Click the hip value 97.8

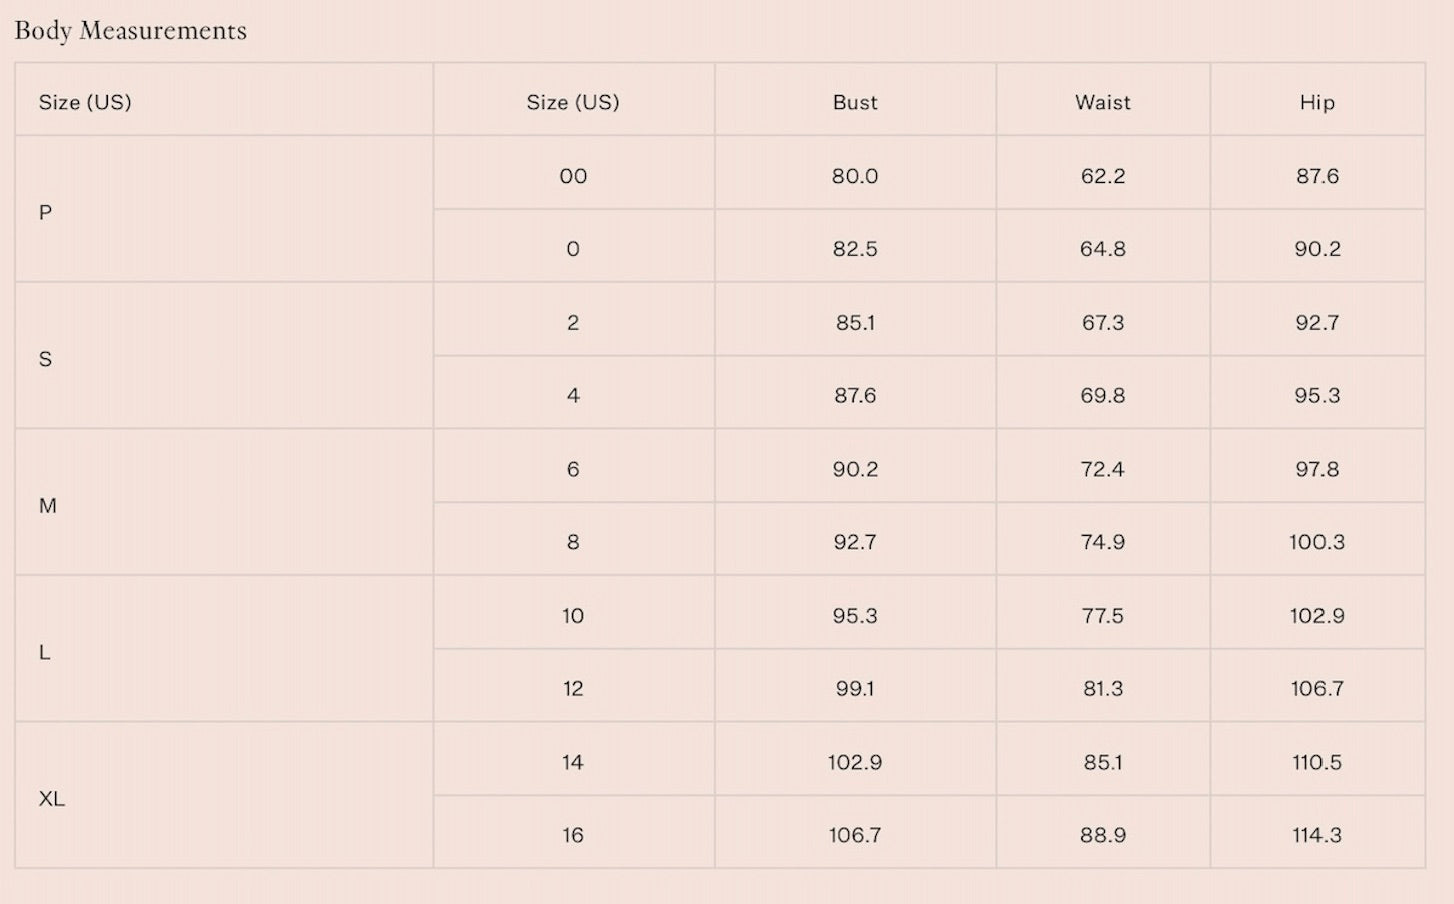click(x=1317, y=469)
